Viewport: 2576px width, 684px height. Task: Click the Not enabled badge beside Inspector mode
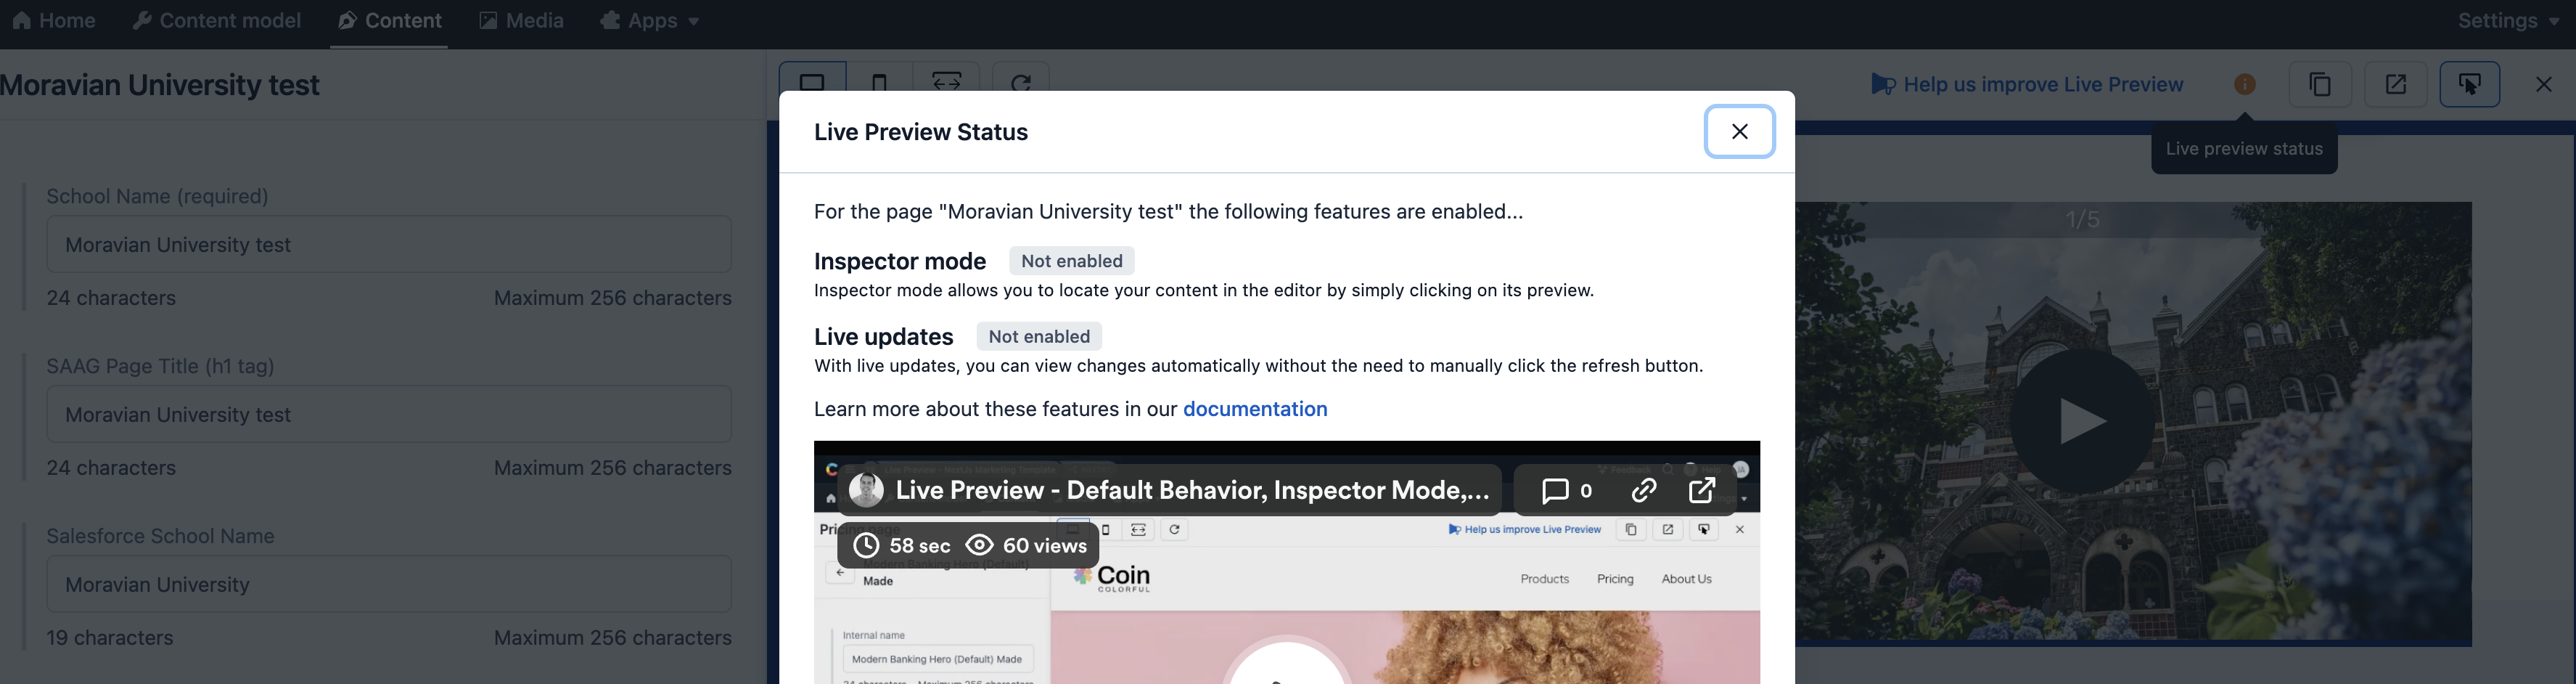[1071, 260]
